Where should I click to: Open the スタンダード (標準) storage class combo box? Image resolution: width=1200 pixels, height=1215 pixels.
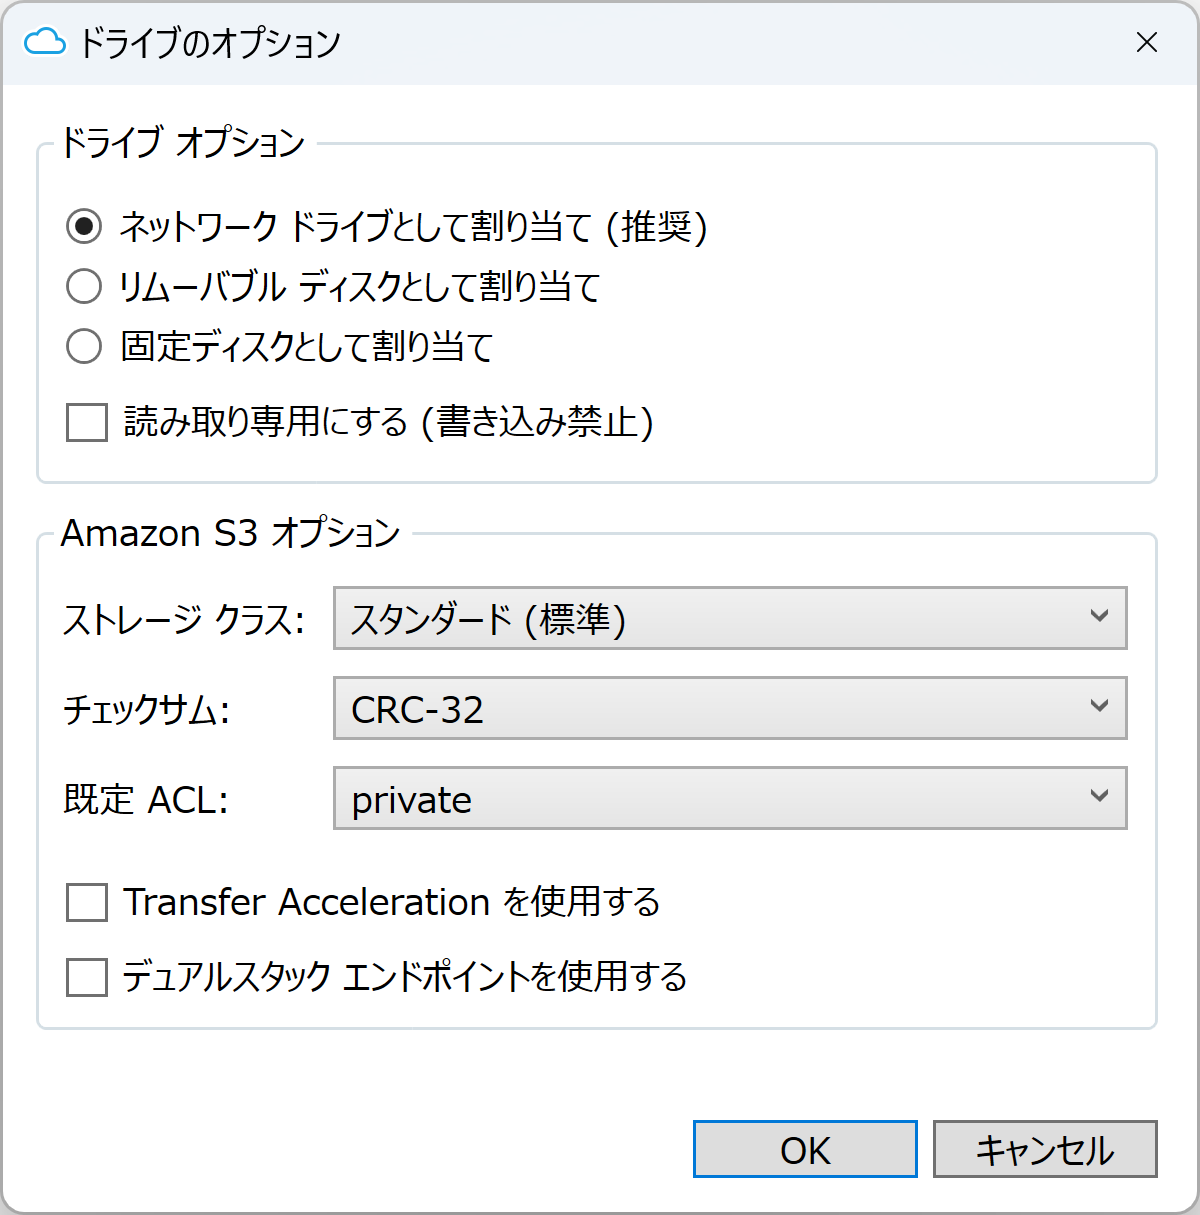(730, 618)
